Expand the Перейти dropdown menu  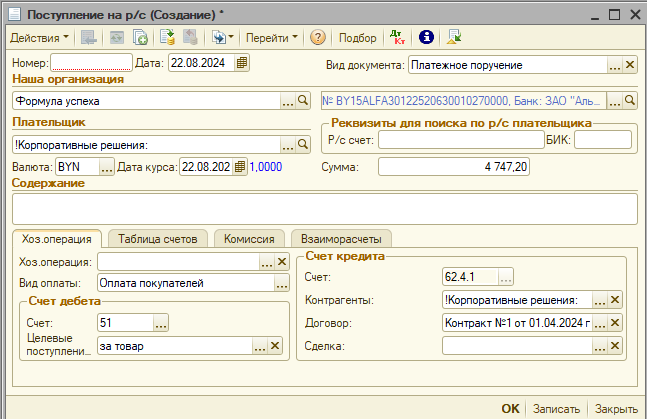(x=272, y=37)
